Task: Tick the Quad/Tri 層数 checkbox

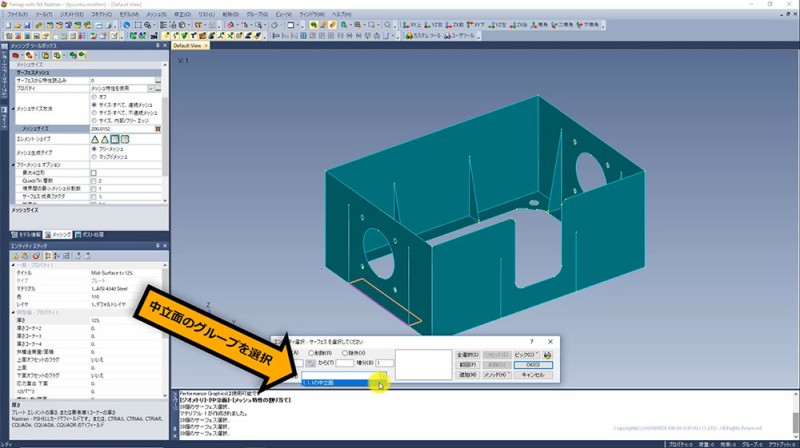Action: coord(93,181)
